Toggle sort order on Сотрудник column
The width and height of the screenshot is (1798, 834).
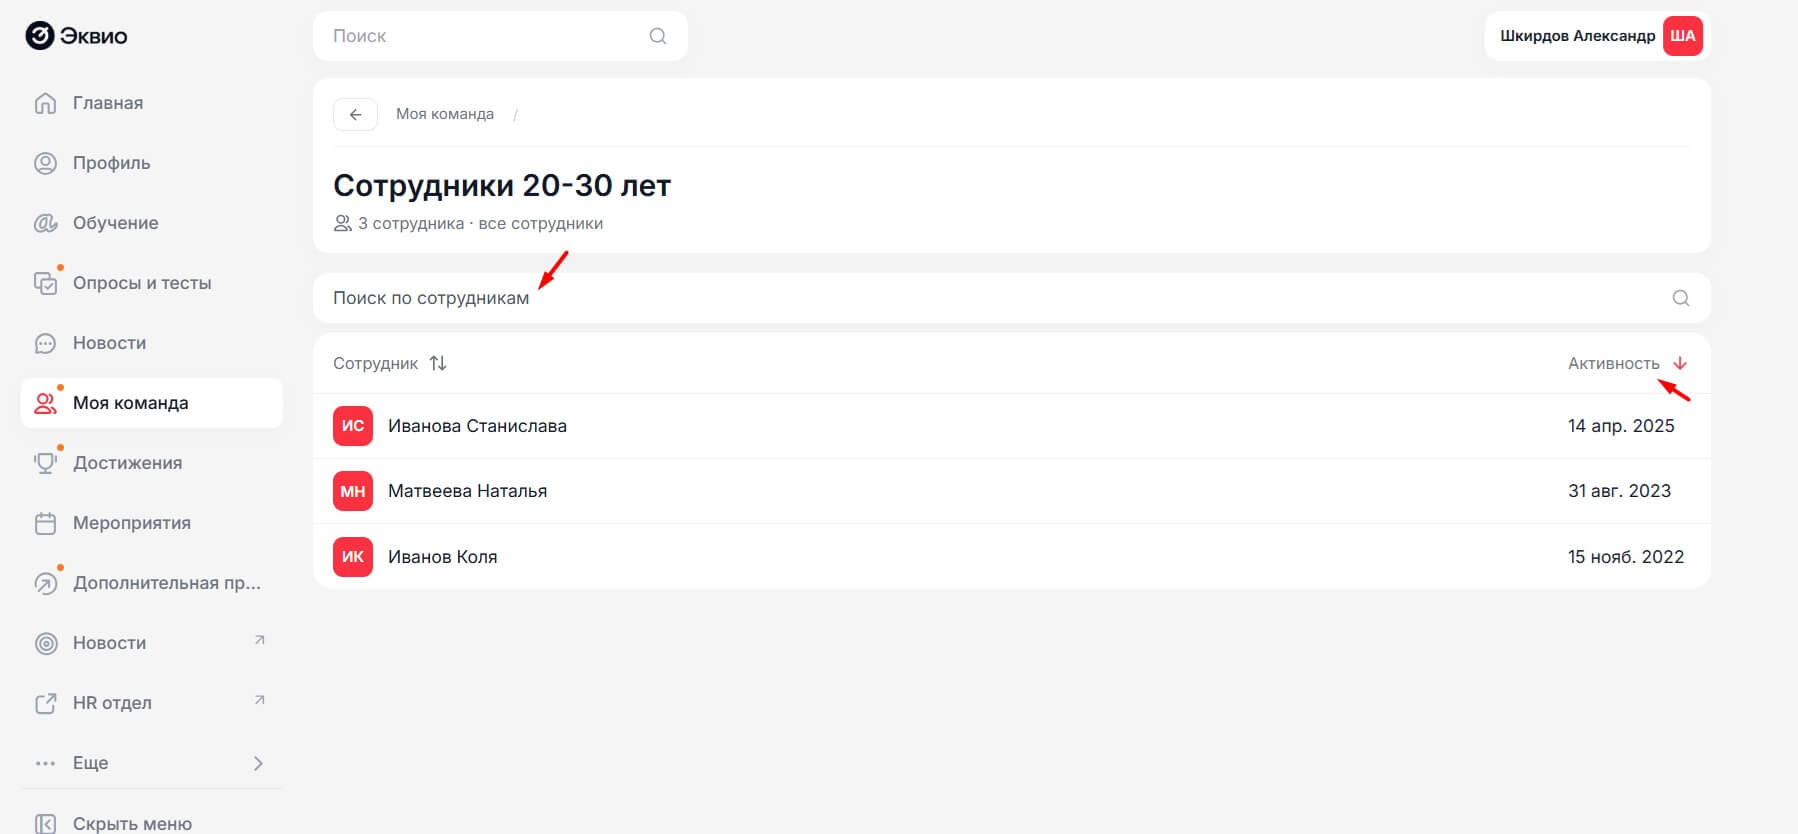(438, 363)
